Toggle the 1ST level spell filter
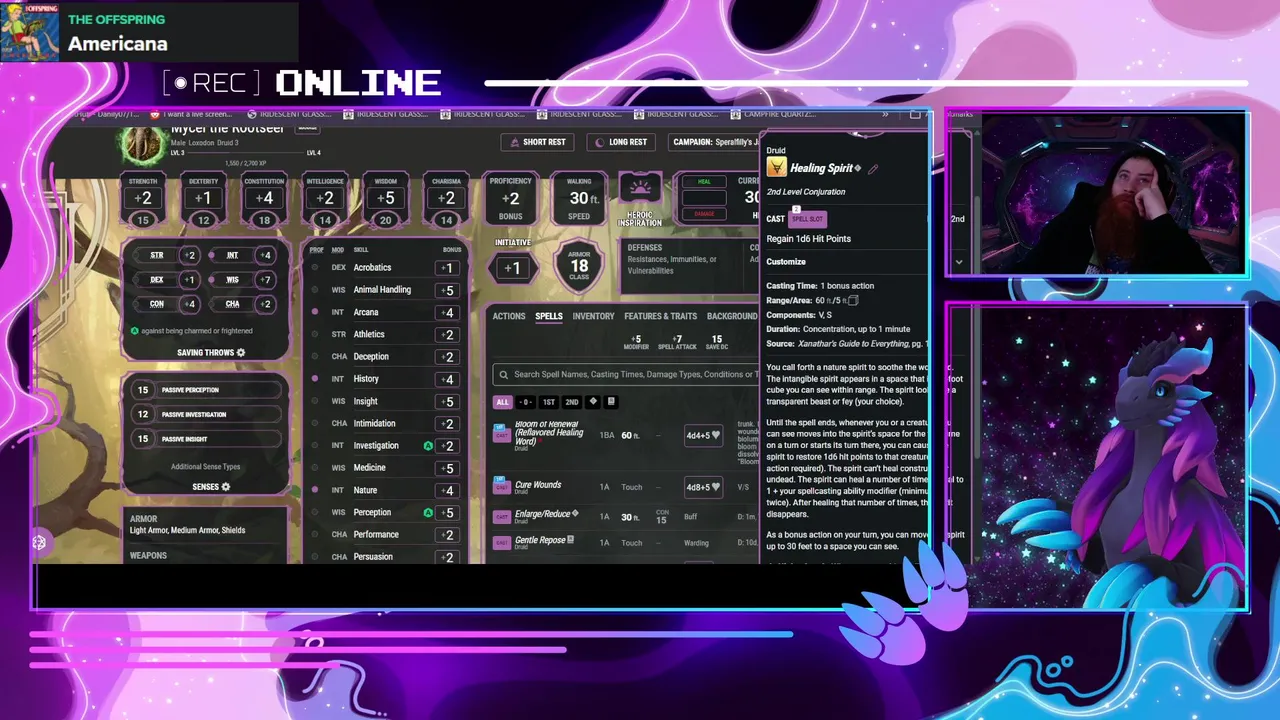Image resolution: width=1280 pixels, height=720 pixels. pos(549,402)
